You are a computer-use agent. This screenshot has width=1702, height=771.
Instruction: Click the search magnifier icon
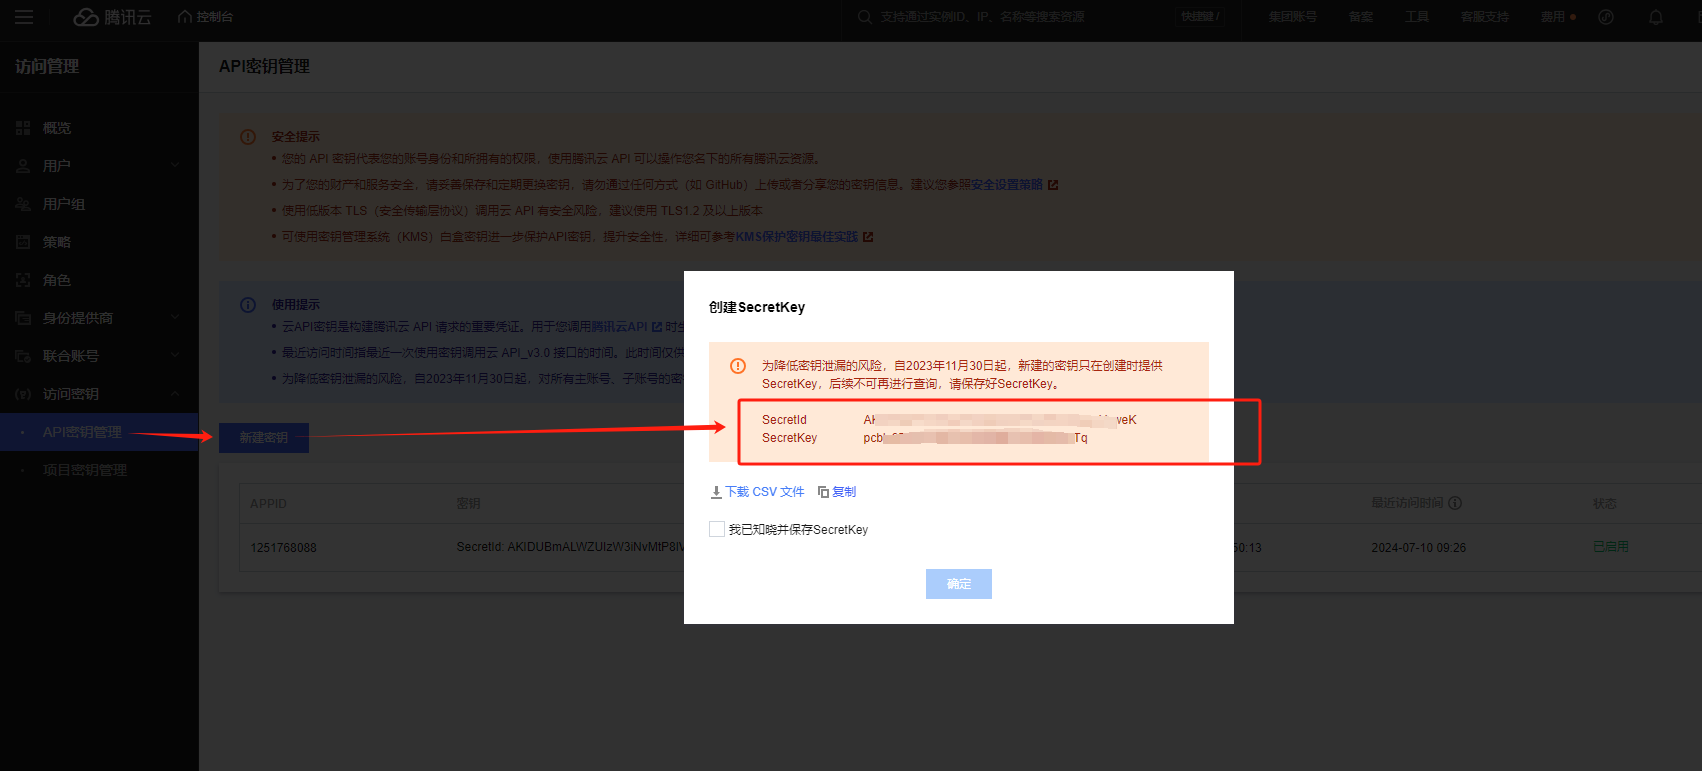[864, 17]
